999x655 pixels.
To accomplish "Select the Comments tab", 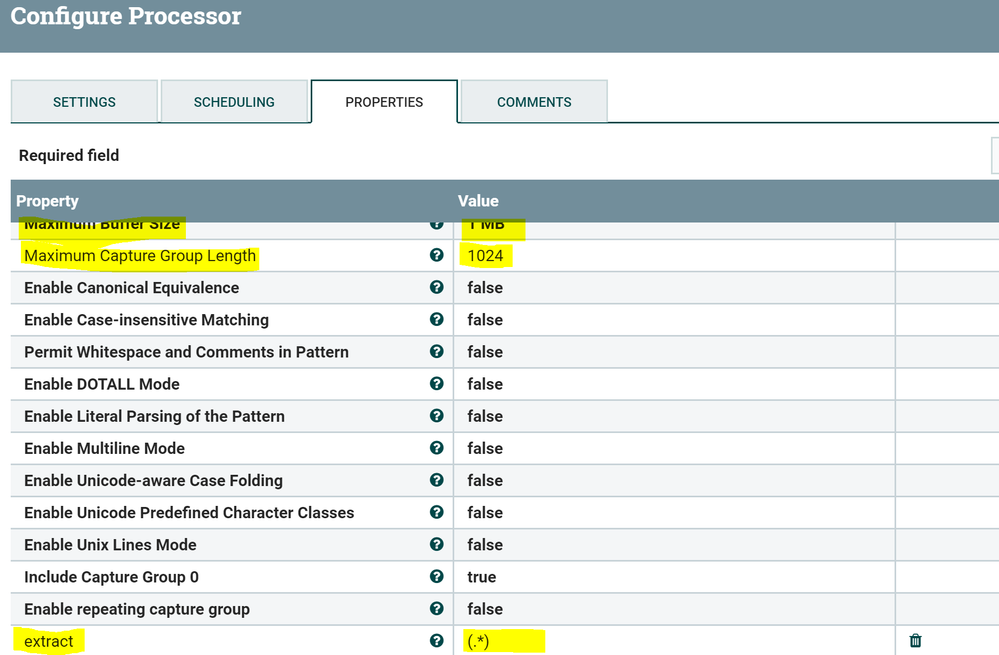I will click(x=534, y=102).
